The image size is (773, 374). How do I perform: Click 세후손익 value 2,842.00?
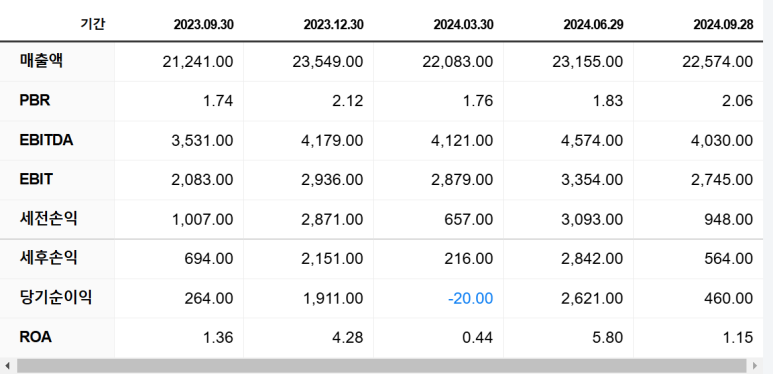point(592,259)
